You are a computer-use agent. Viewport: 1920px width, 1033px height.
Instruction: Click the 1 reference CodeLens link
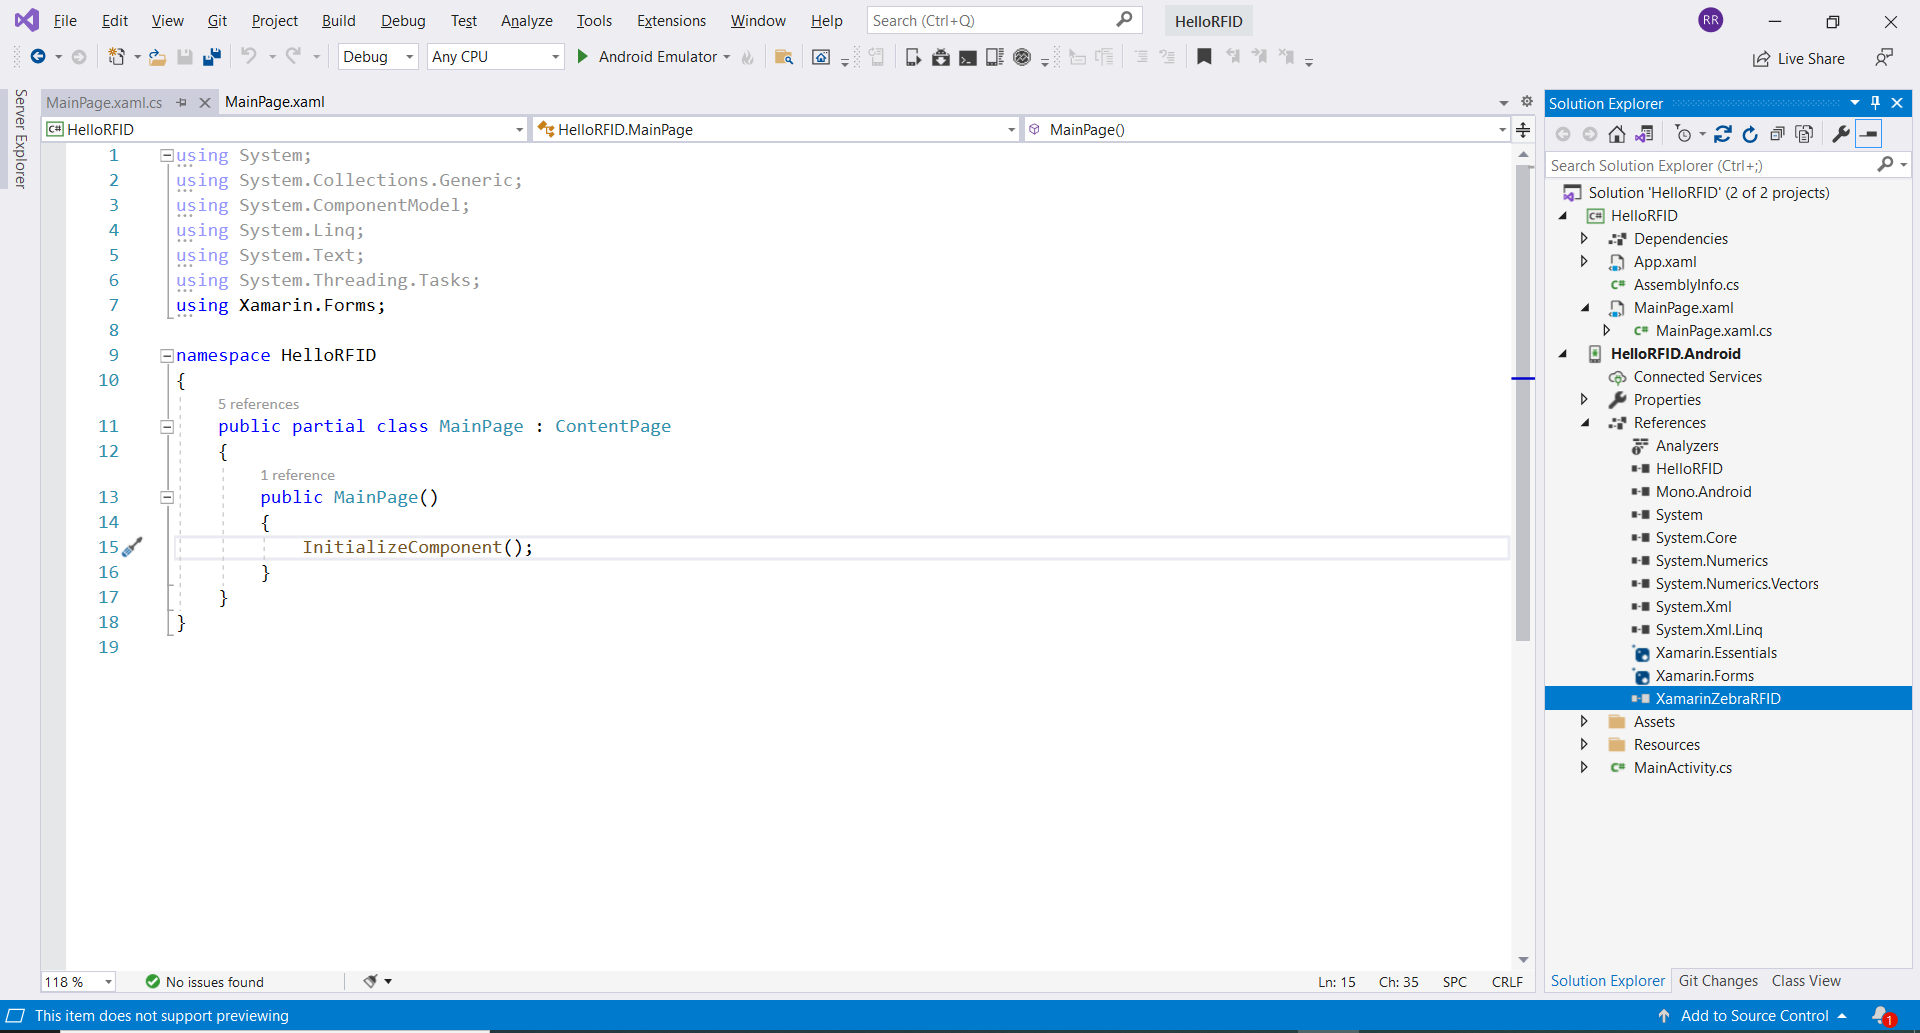point(297,475)
